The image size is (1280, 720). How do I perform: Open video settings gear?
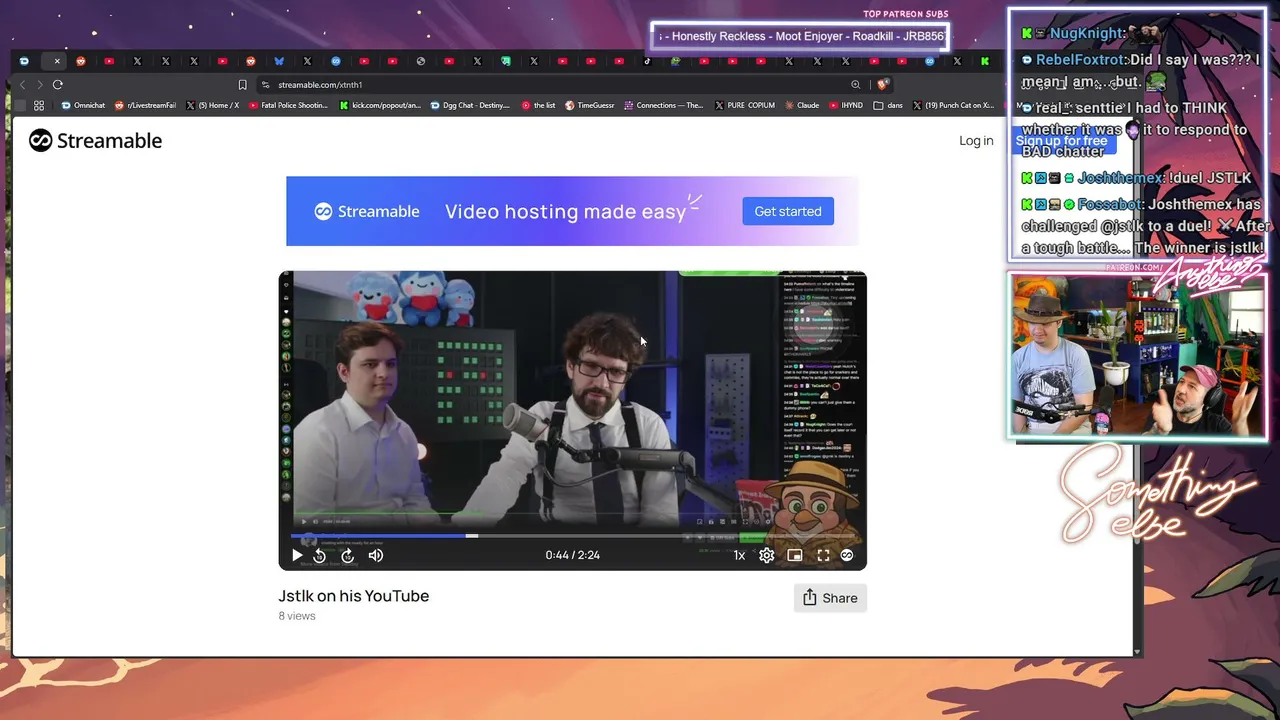point(767,555)
